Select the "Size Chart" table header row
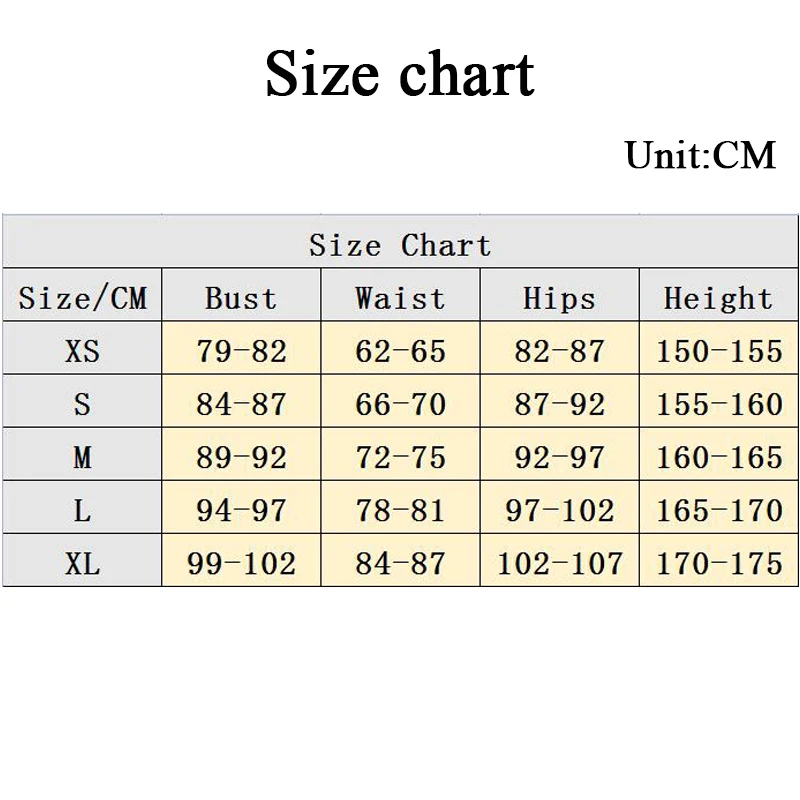 pos(400,245)
